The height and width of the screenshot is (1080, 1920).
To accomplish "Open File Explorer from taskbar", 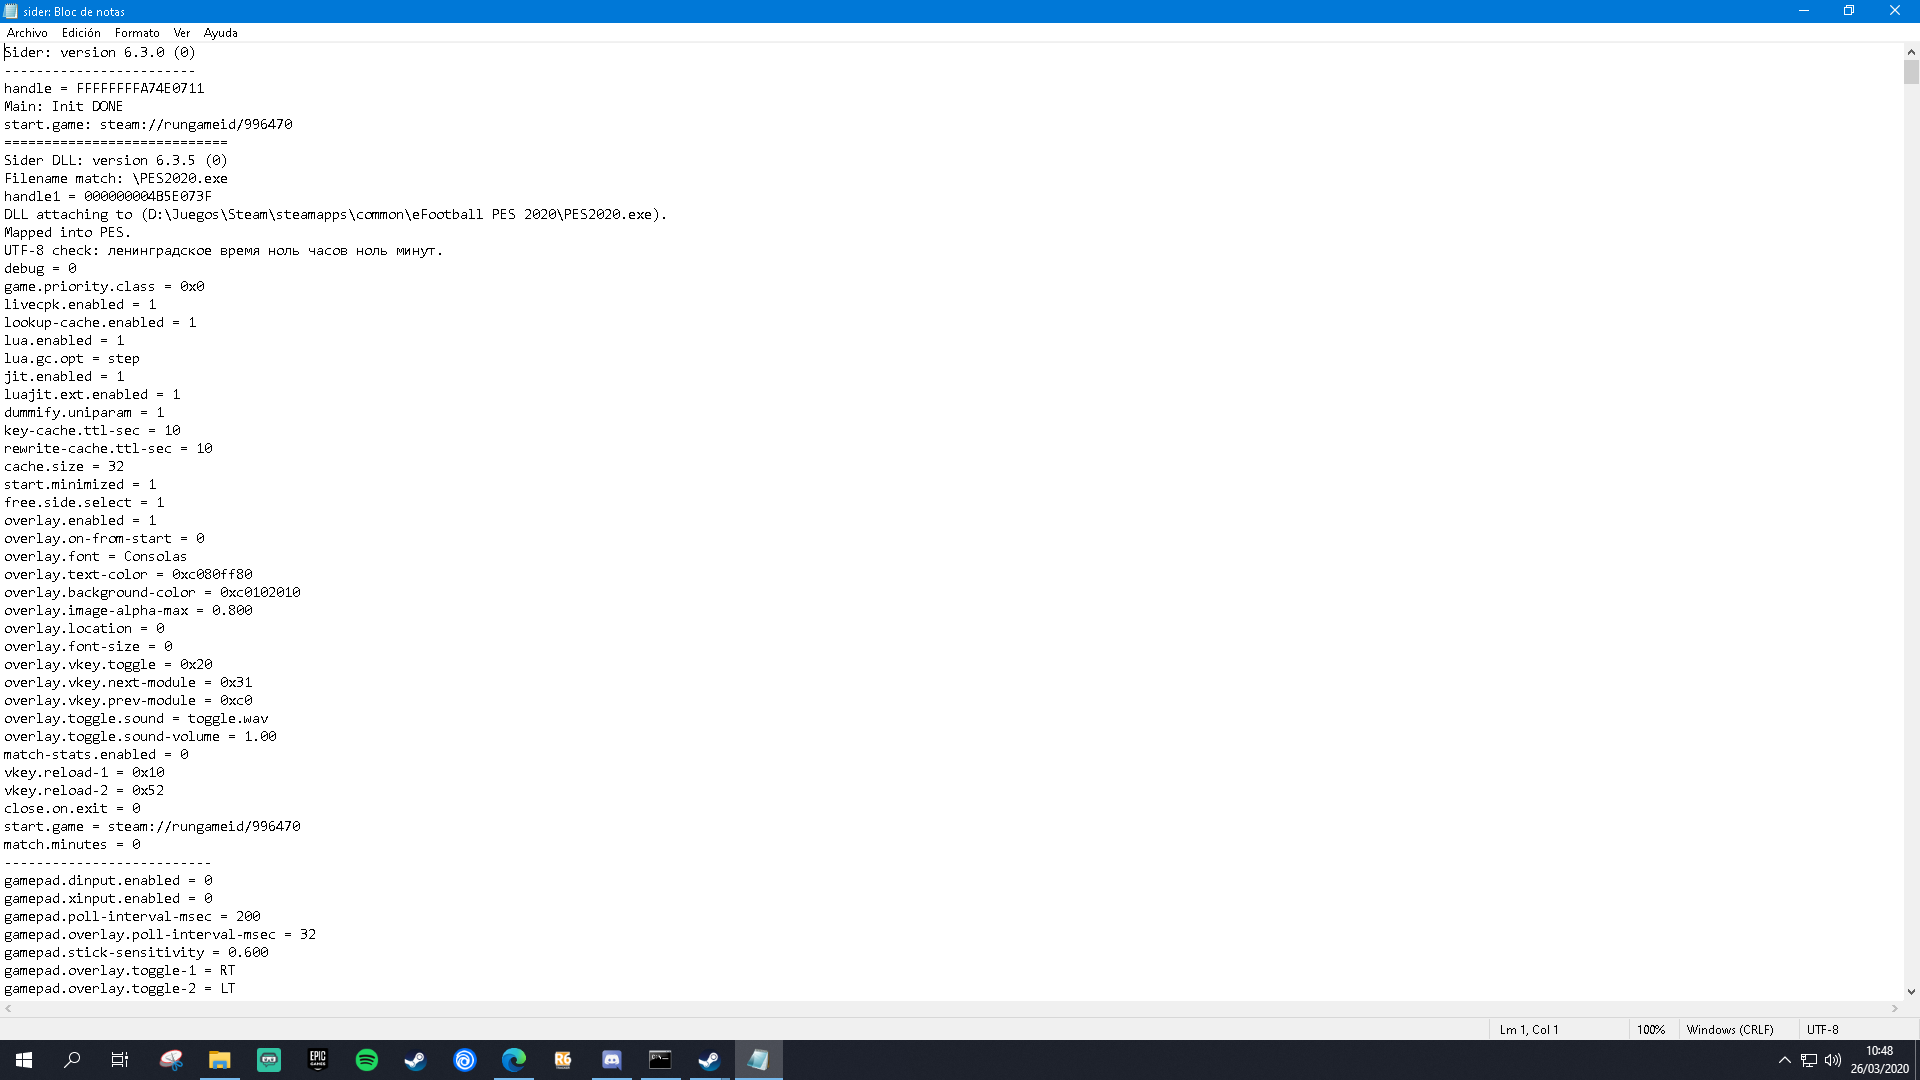I will 220,1060.
